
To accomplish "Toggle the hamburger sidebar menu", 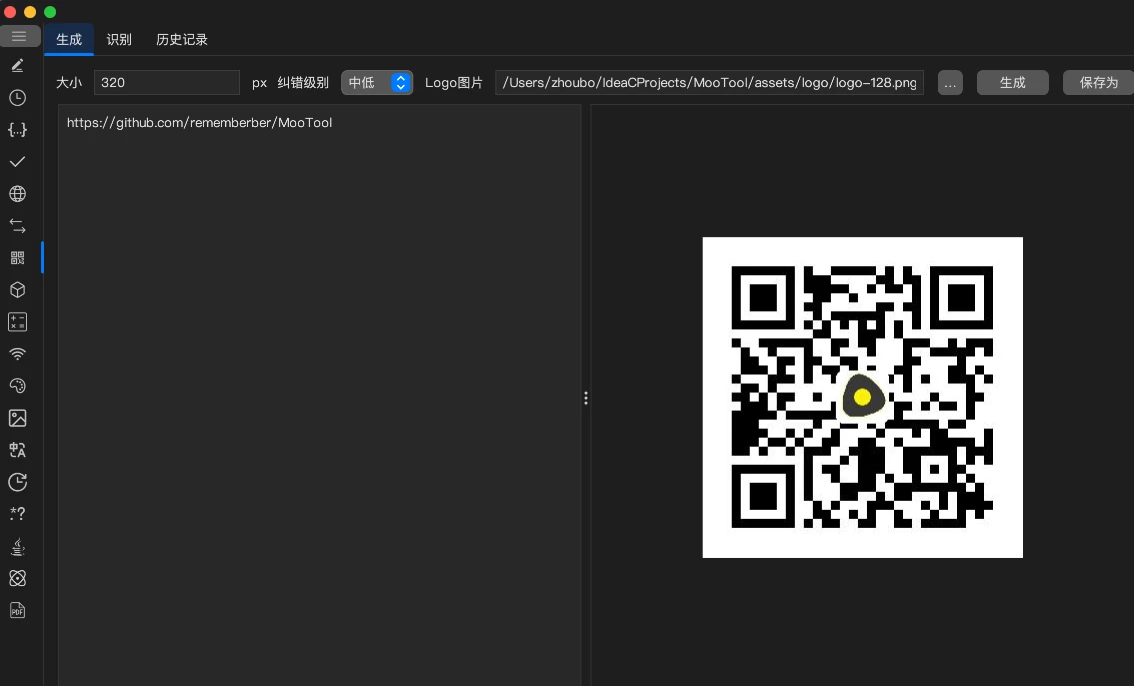I will coord(20,36).
